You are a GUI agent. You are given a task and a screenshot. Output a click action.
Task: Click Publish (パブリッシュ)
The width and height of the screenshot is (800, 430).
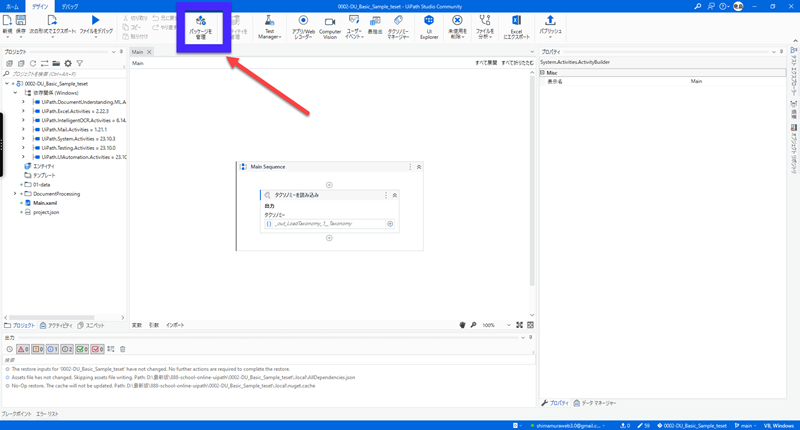coord(550,27)
